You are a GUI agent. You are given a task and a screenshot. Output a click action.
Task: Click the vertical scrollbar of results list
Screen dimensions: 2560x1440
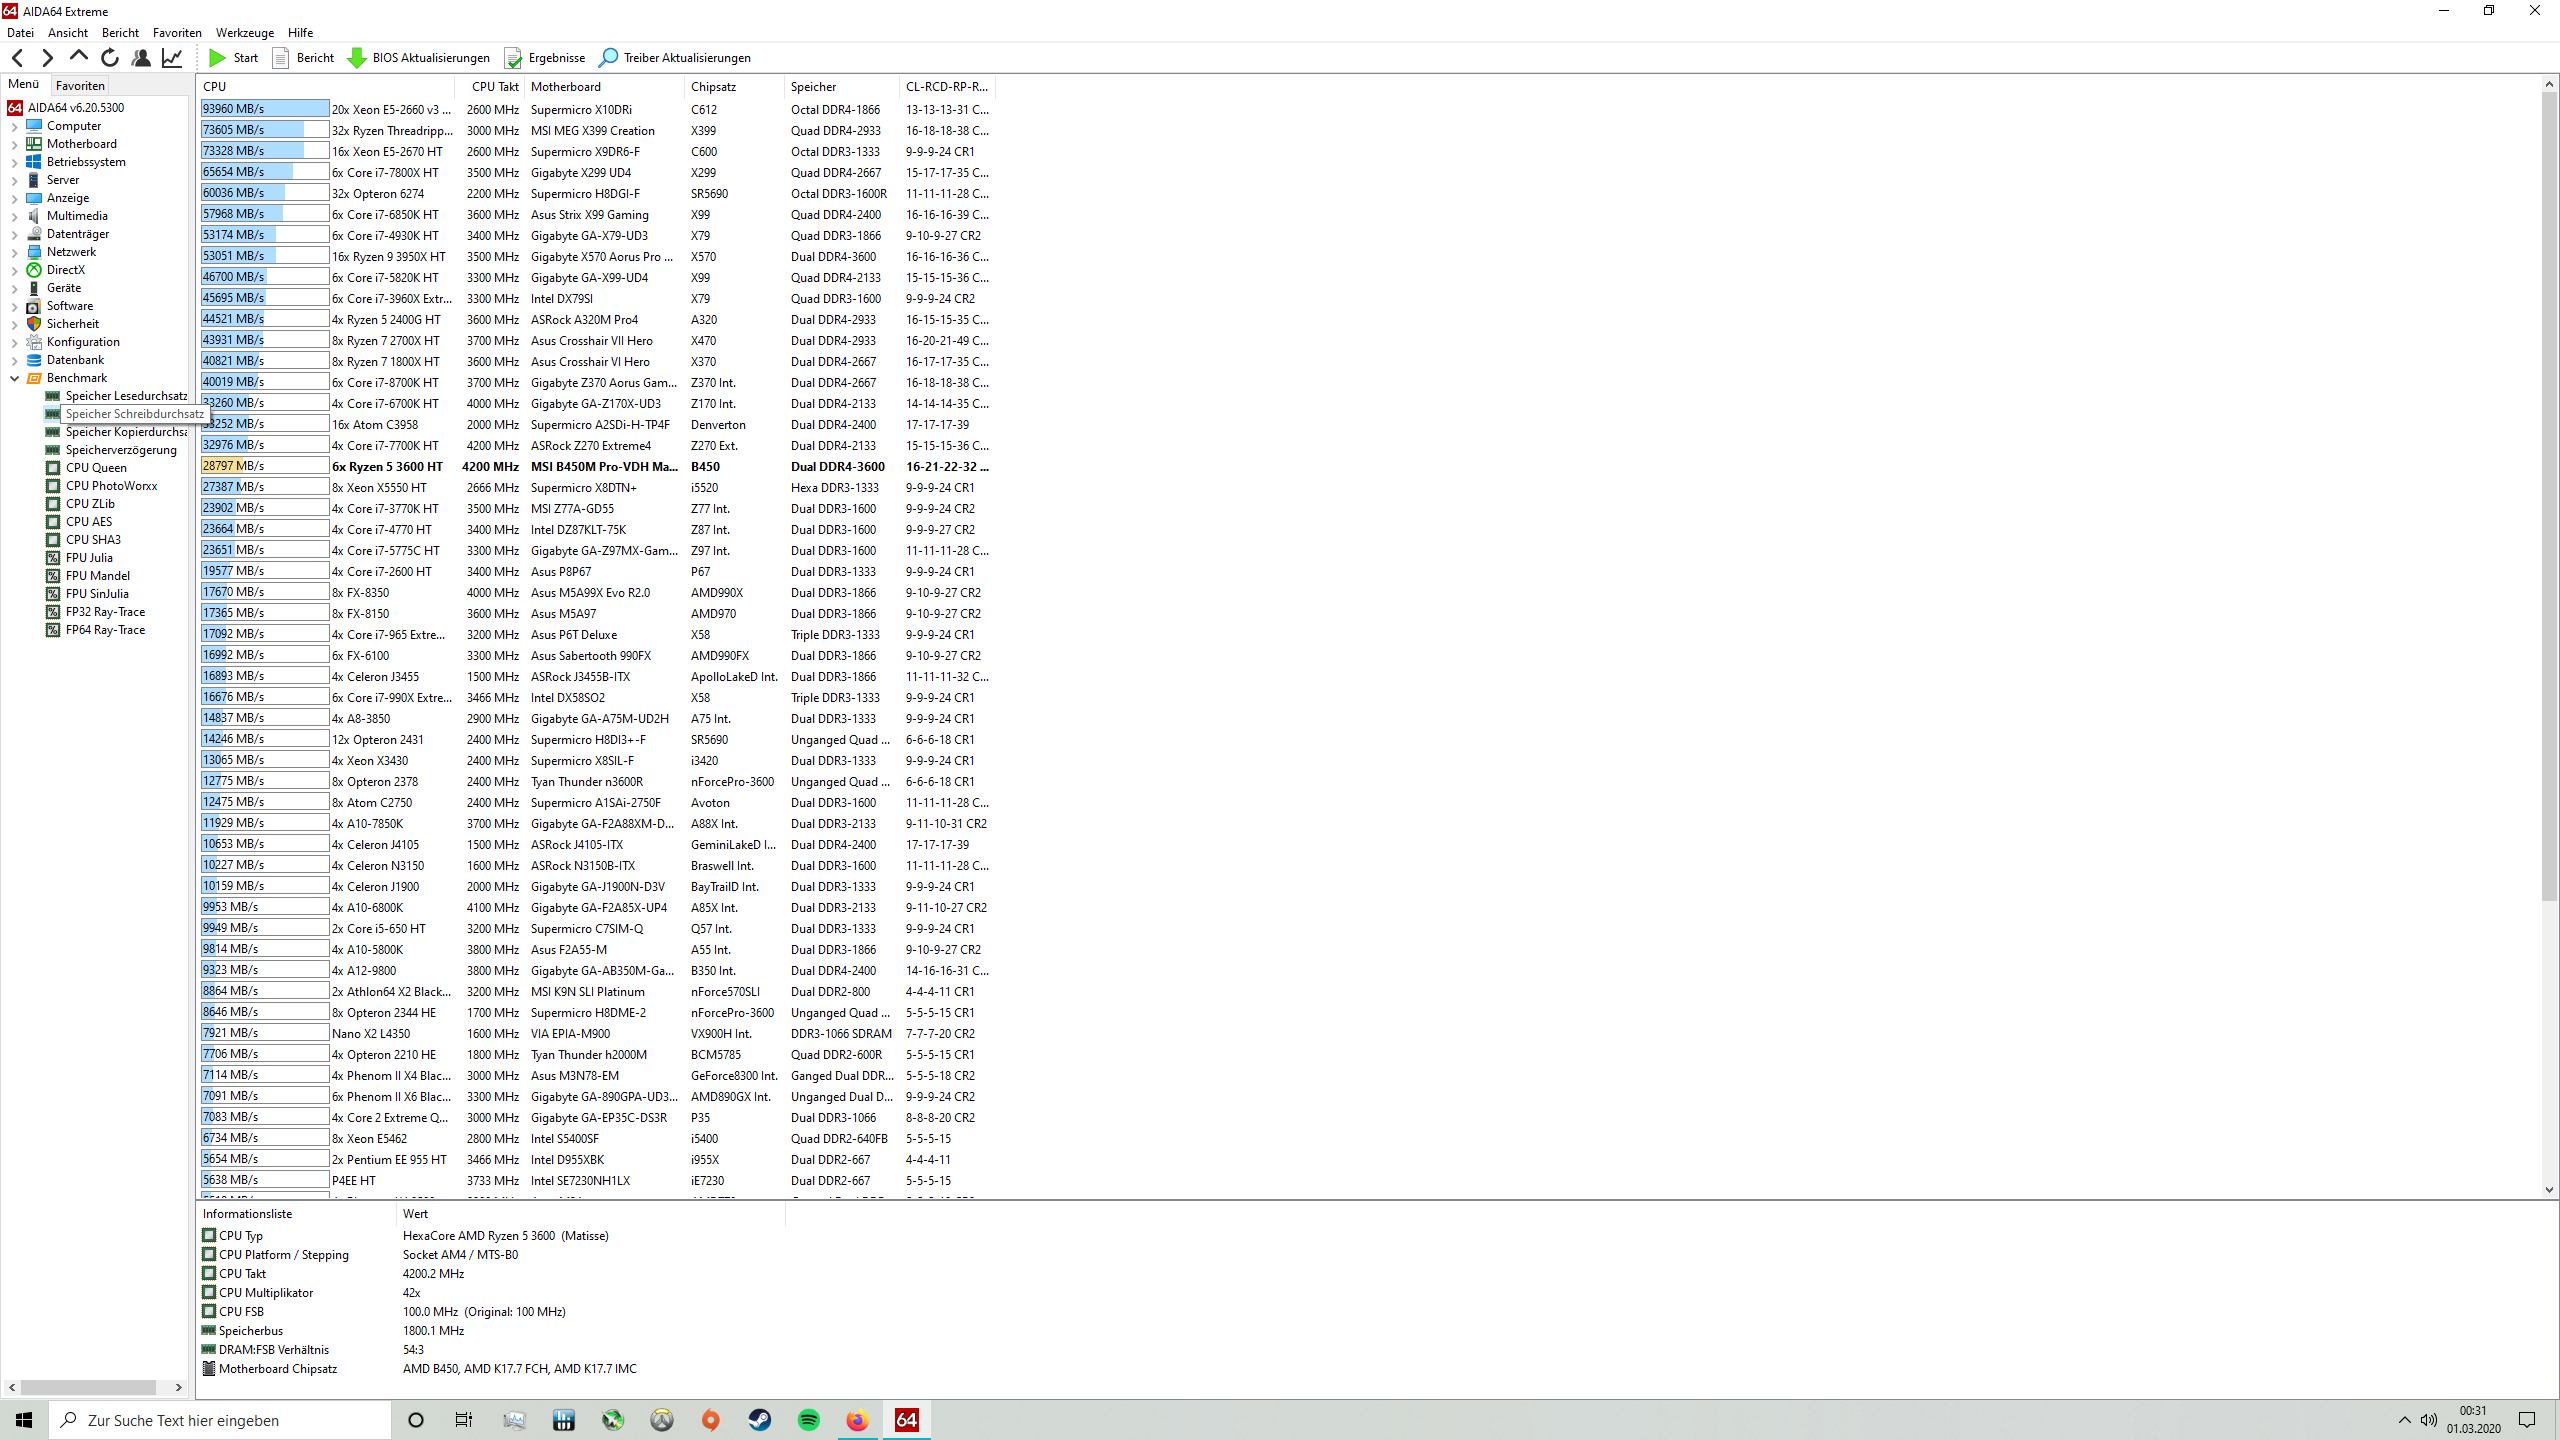(x=2549, y=500)
